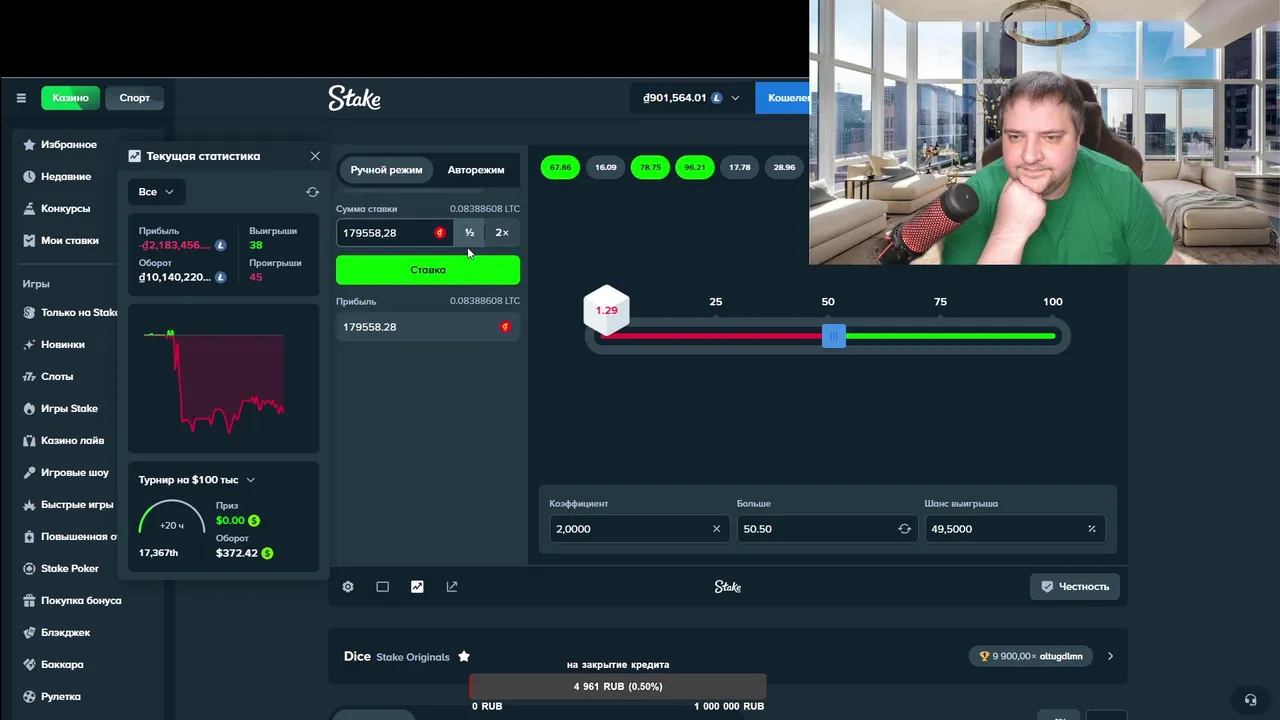Click past result 96.21 pill
Viewport: 1280px width, 720px height.
(694, 167)
